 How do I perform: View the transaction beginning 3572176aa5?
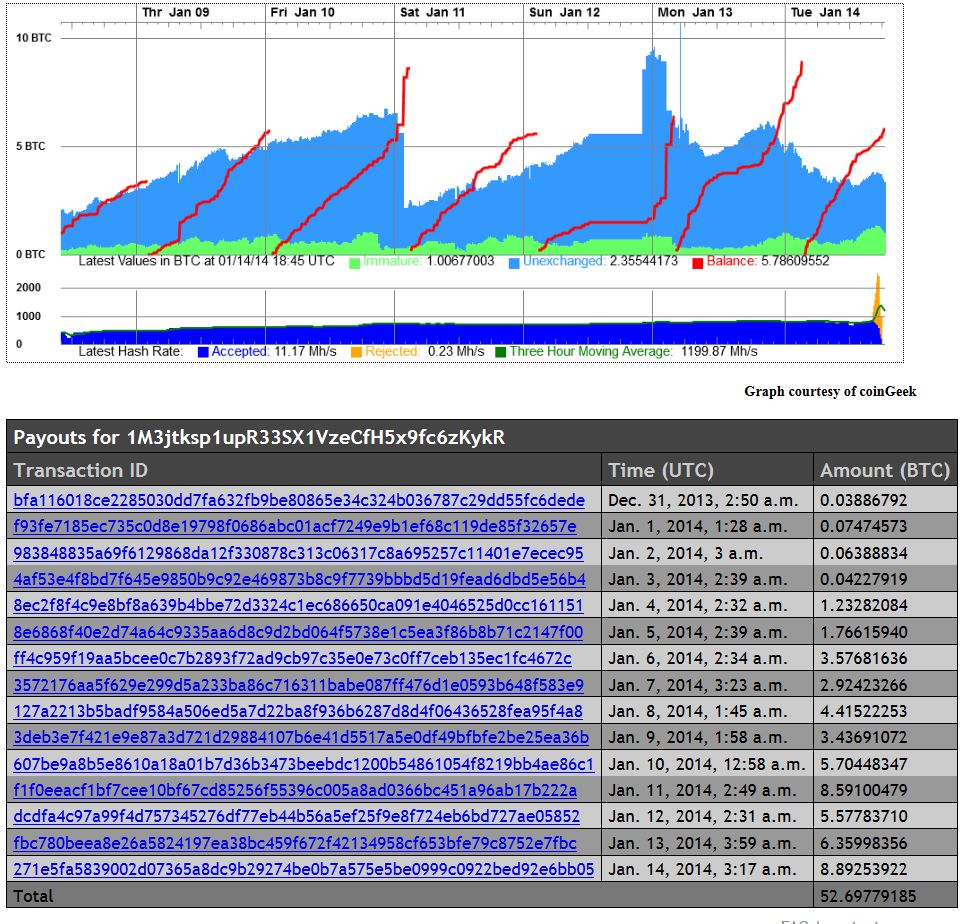[298, 685]
